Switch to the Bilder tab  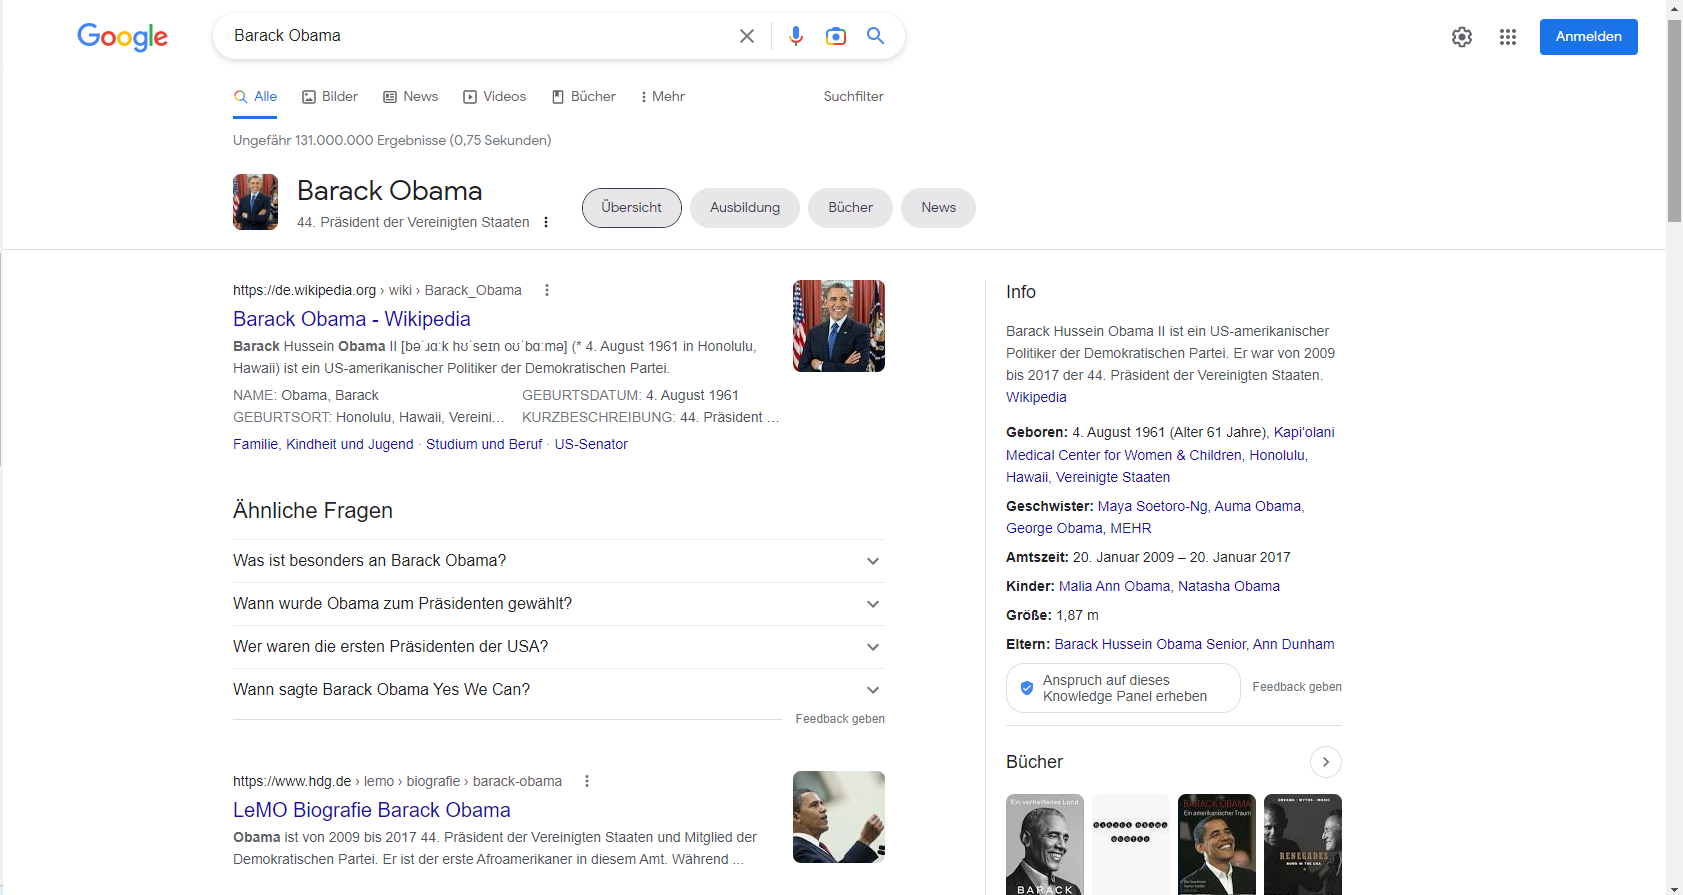[x=330, y=97]
